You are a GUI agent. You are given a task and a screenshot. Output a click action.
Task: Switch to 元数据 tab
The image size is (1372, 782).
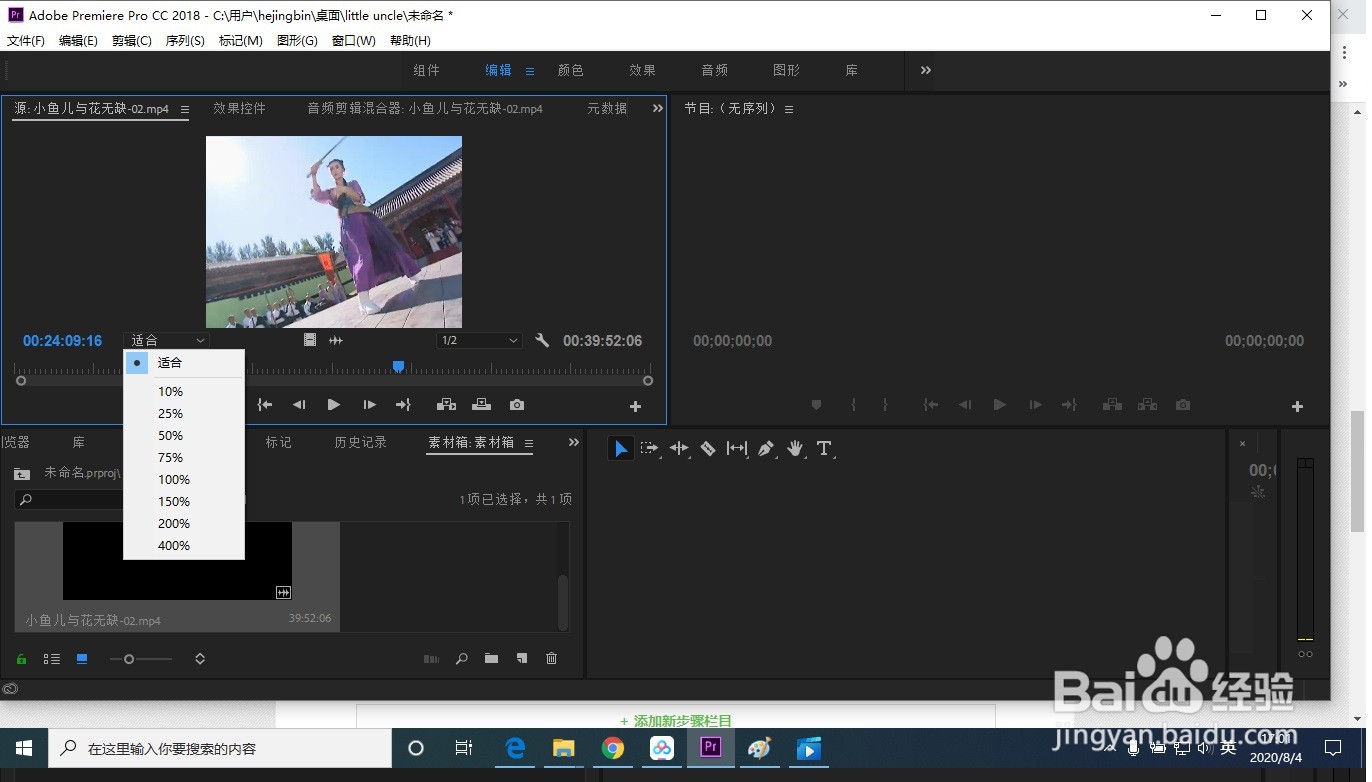point(607,108)
